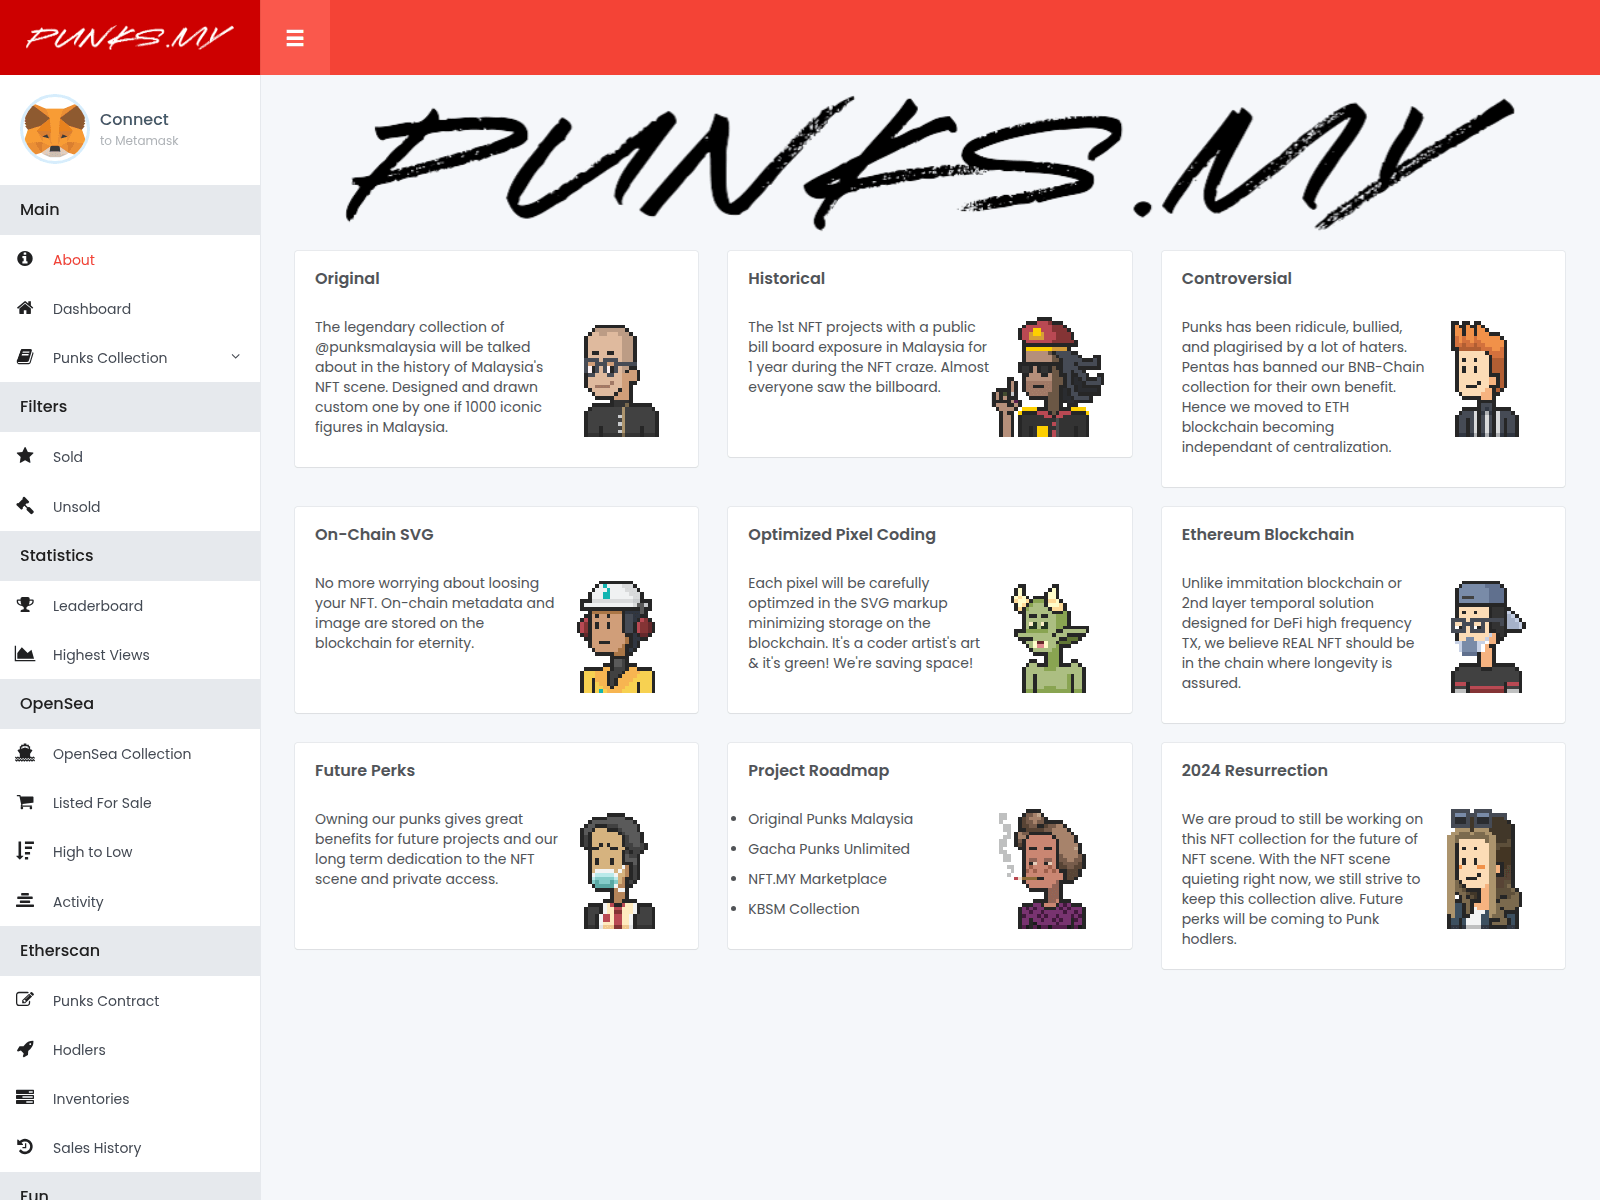
Task: Click the smoking punk in Project Roadmap card
Action: 1043,869
